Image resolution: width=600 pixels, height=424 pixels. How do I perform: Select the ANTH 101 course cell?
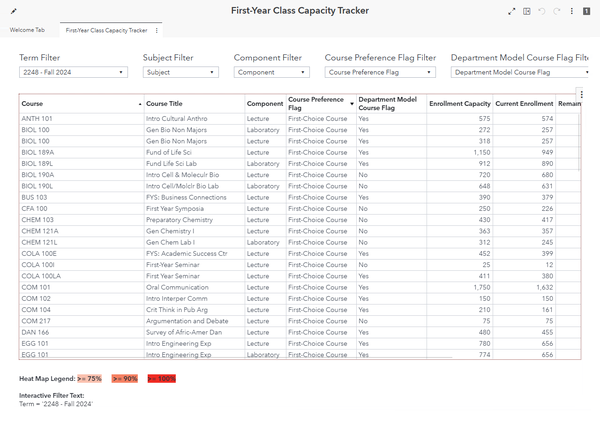pyautogui.click(x=82, y=119)
